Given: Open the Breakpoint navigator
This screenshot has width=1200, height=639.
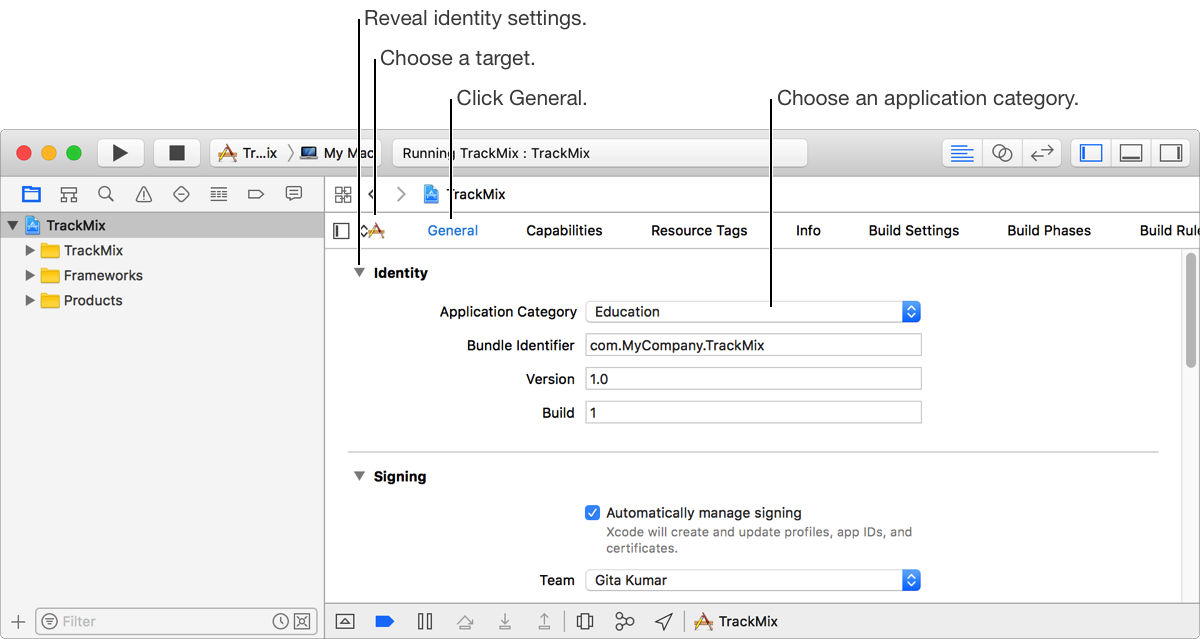Looking at the screenshot, I should point(256,194).
